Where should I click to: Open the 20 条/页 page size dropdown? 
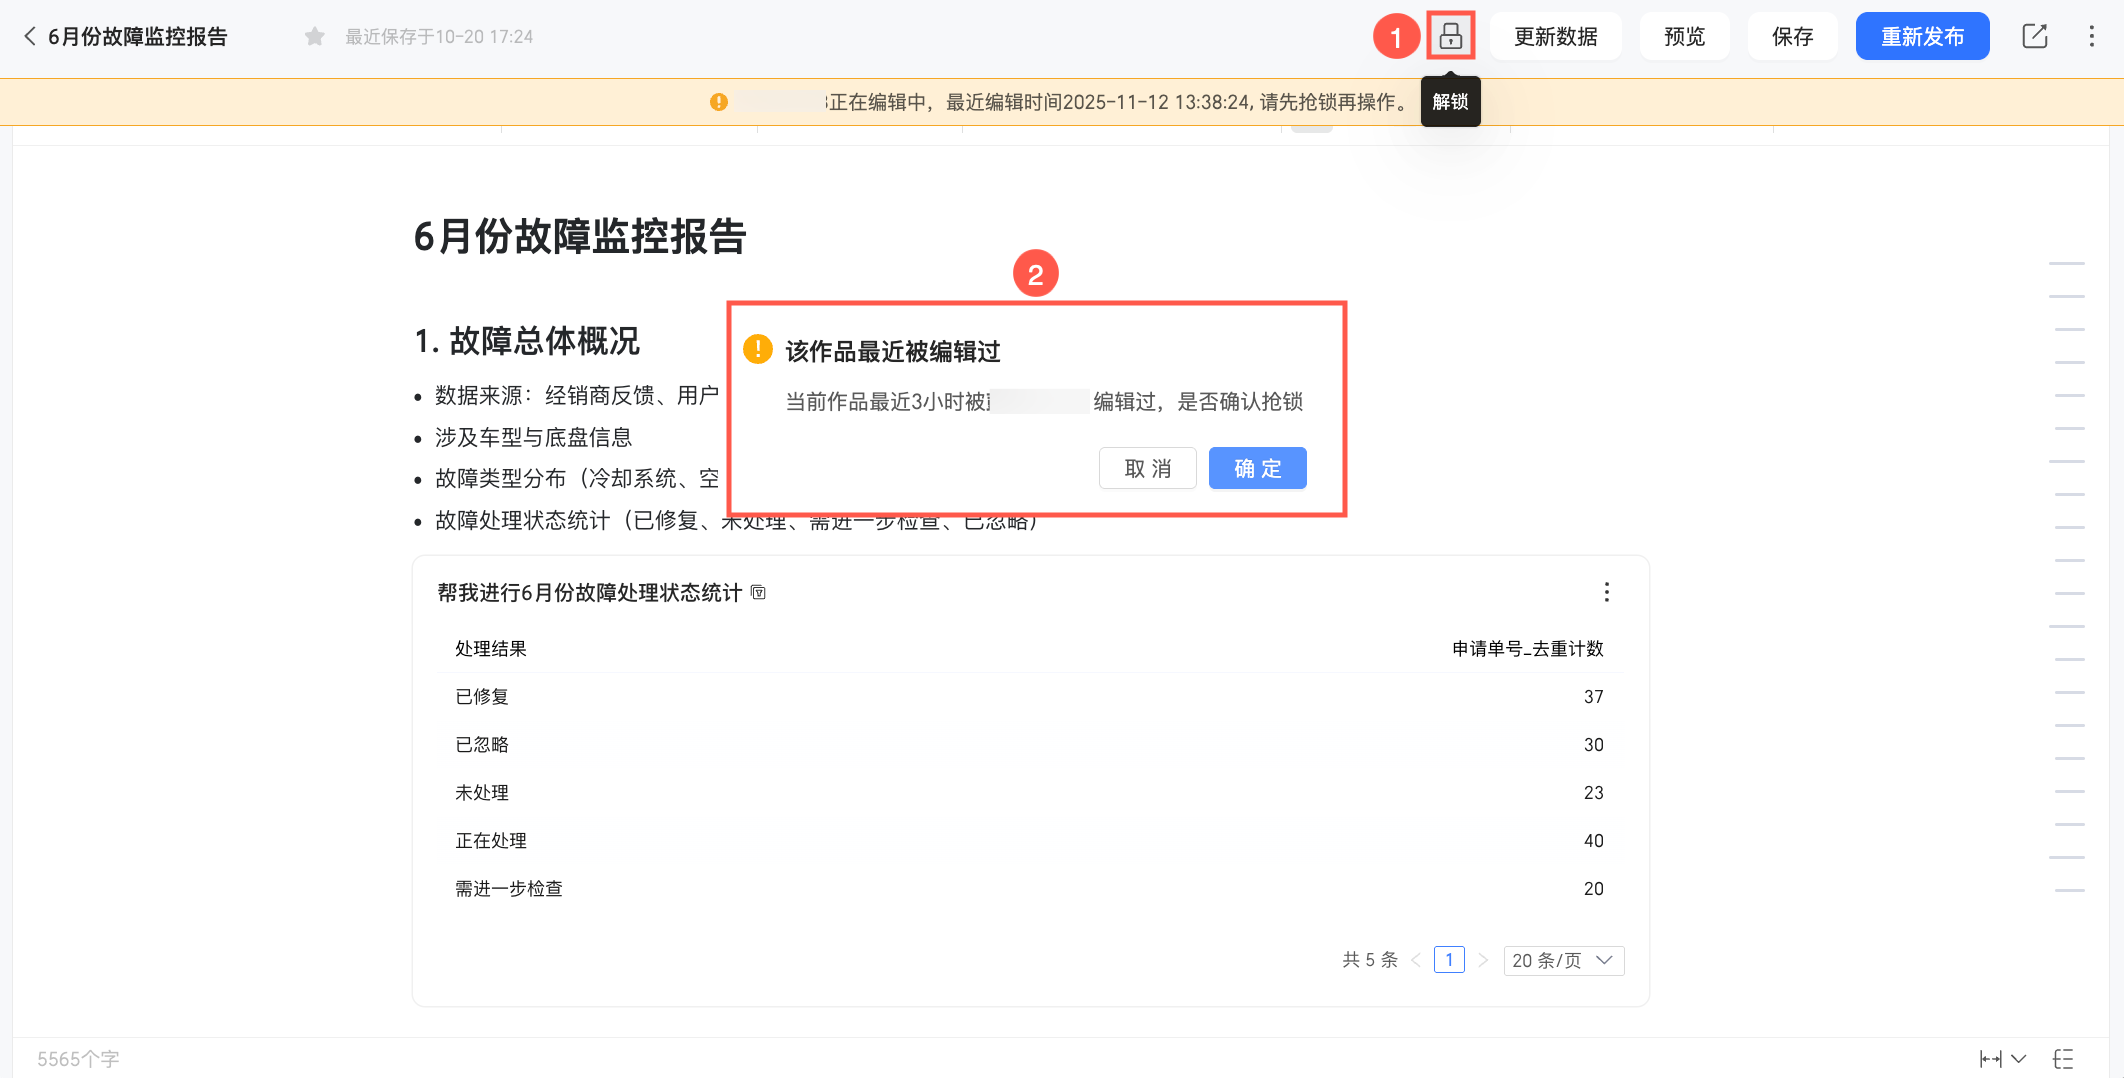point(1564,960)
